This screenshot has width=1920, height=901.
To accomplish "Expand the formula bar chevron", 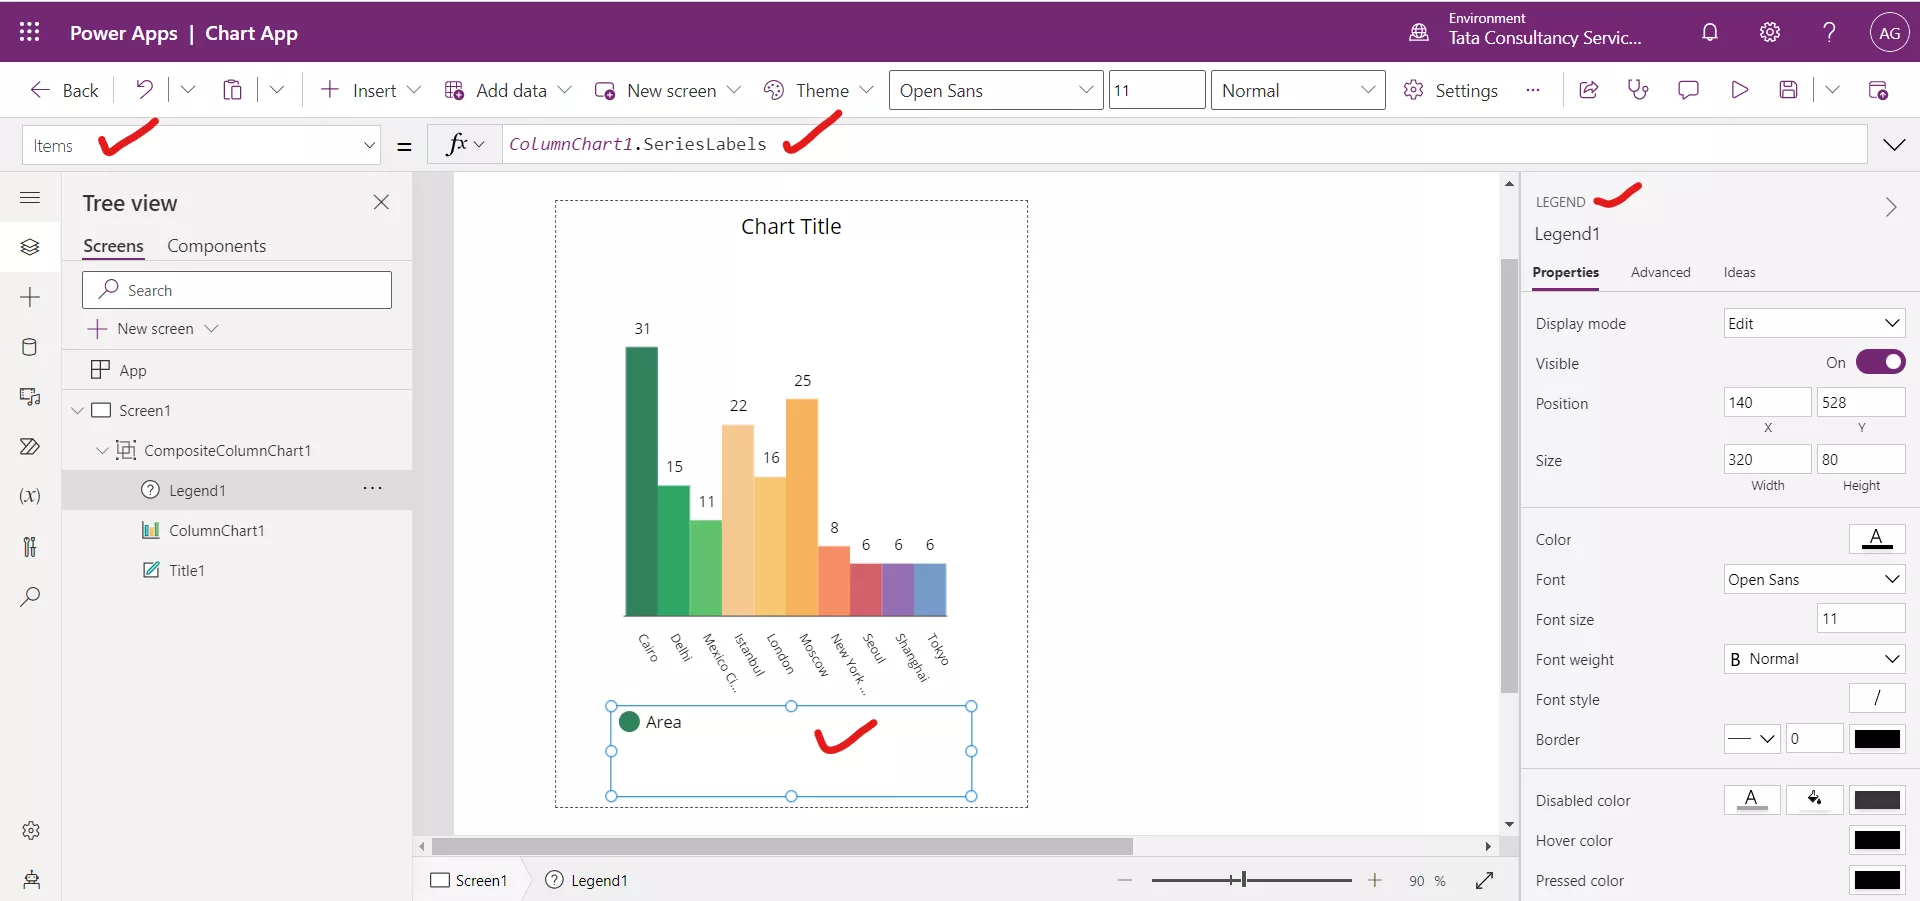I will click(1895, 144).
